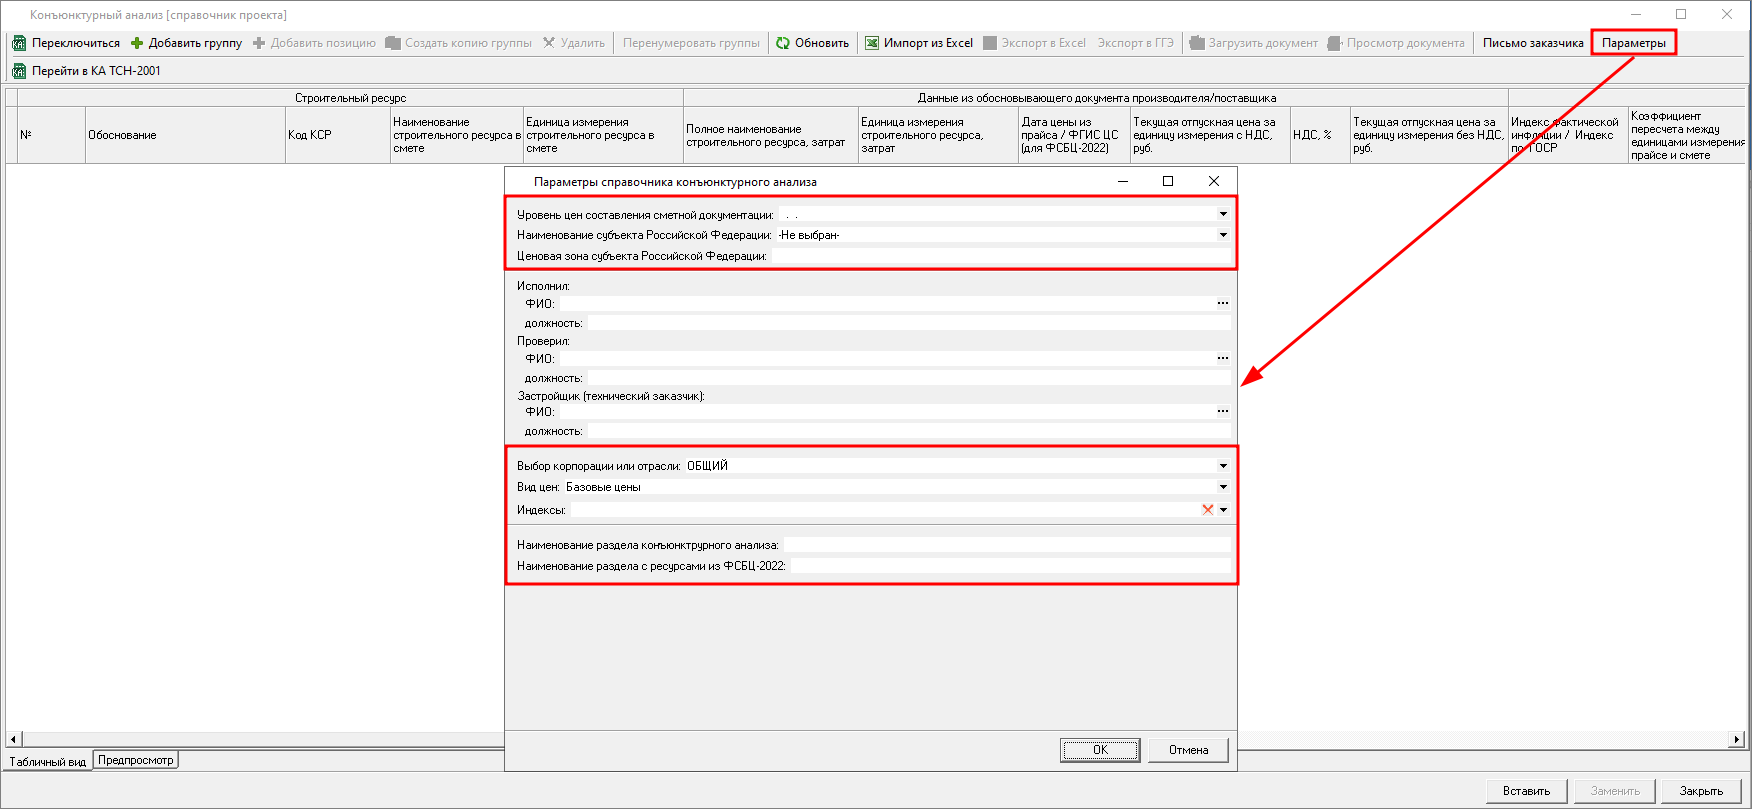Click the horizontal scrollbar right arrow

point(1737,740)
